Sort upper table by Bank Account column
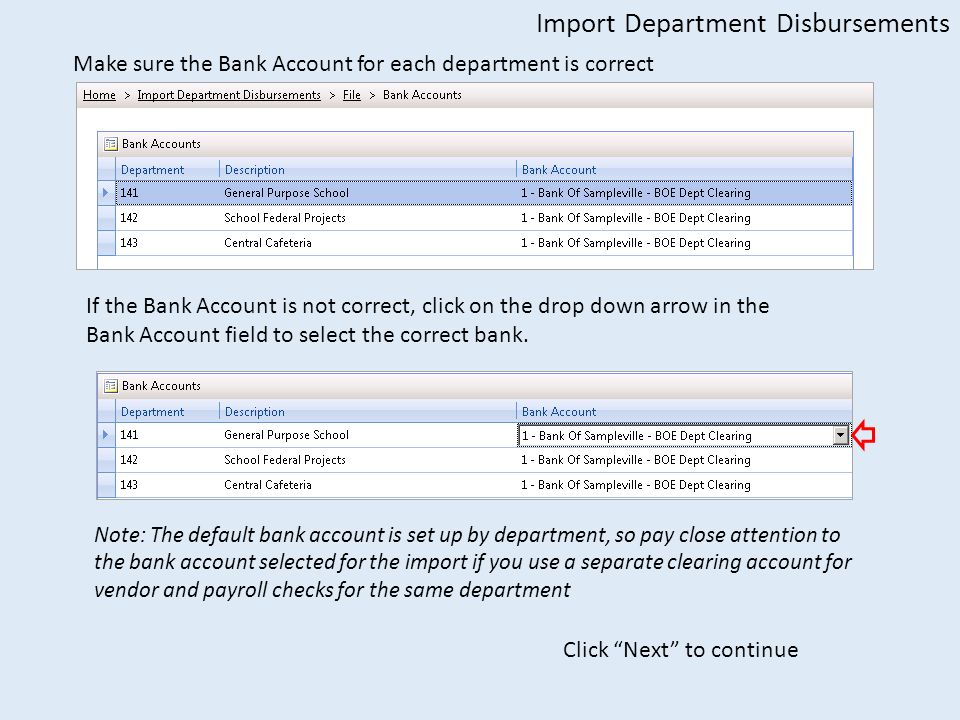 684,170
